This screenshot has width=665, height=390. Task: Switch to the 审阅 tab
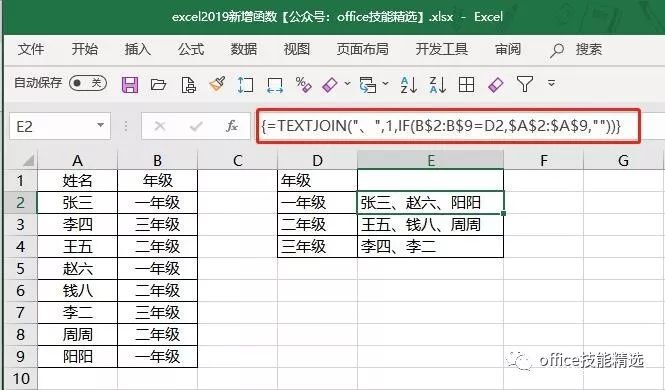[508, 49]
